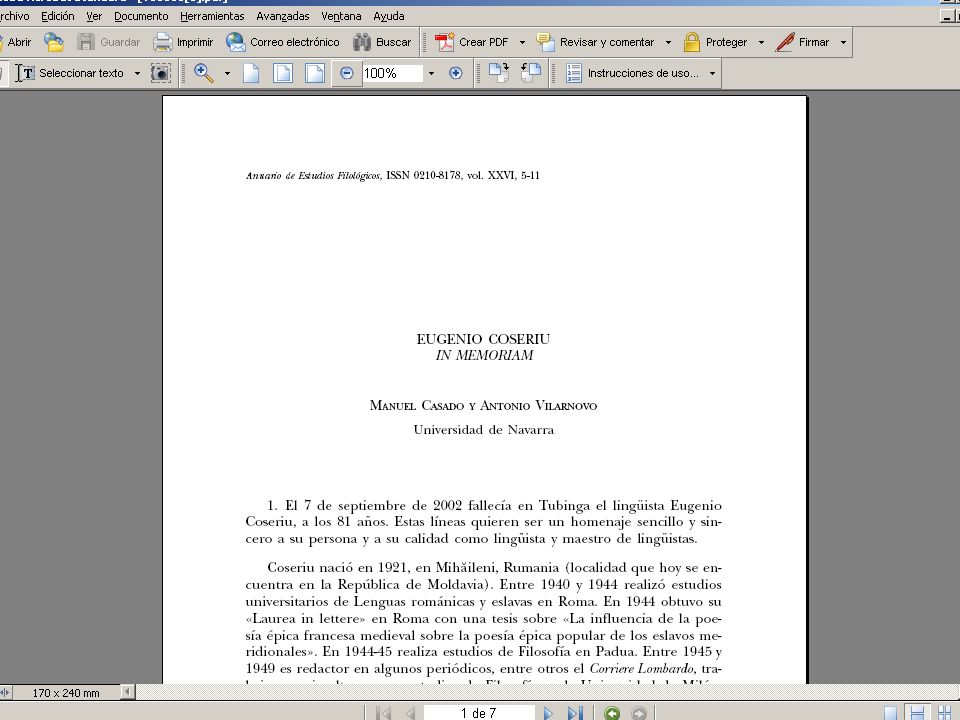Viewport: 960px width, 720px height.
Task: Click the page number field 1 de 7
Action: [479, 713]
